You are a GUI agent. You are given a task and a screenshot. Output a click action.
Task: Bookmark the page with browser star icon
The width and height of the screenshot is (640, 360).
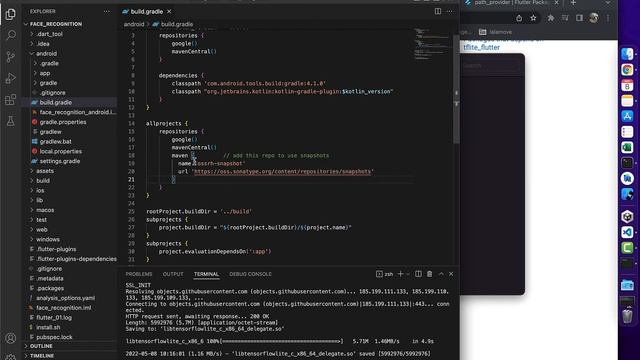[x=533, y=18]
